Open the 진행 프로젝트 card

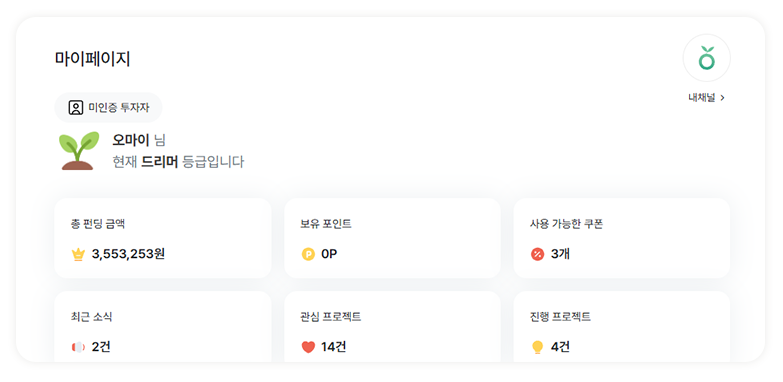click(622, 327)
